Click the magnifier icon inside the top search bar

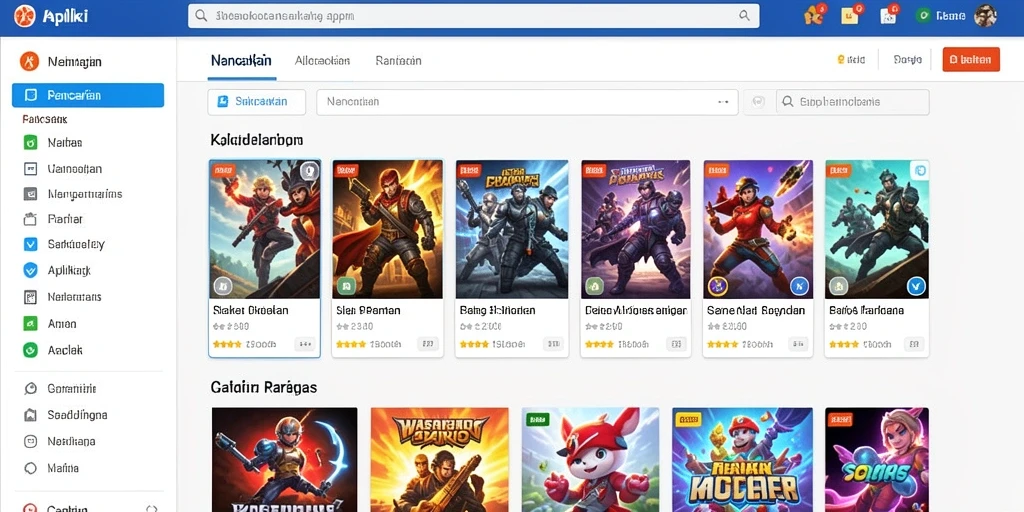(x=202, y=16)
